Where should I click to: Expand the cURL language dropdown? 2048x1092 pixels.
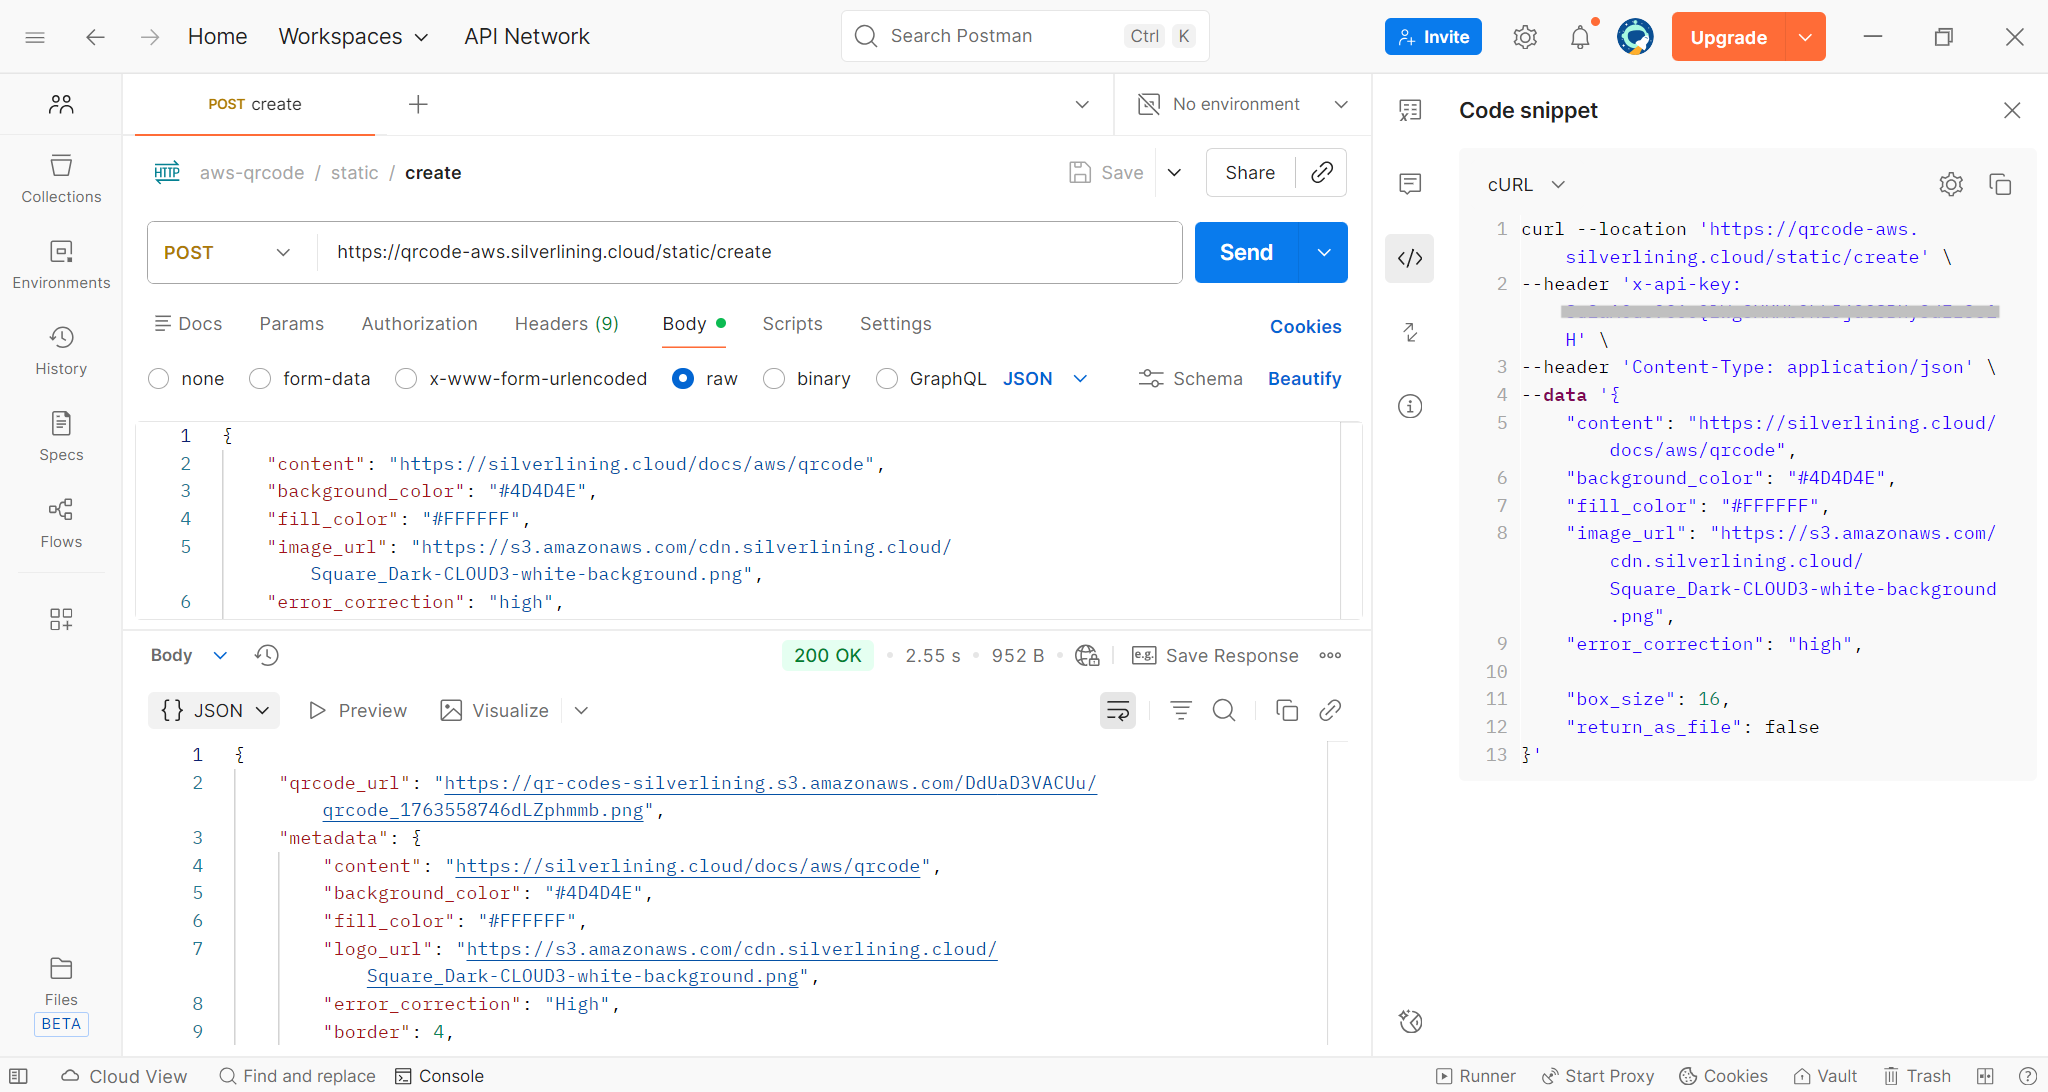point(1526,184)
